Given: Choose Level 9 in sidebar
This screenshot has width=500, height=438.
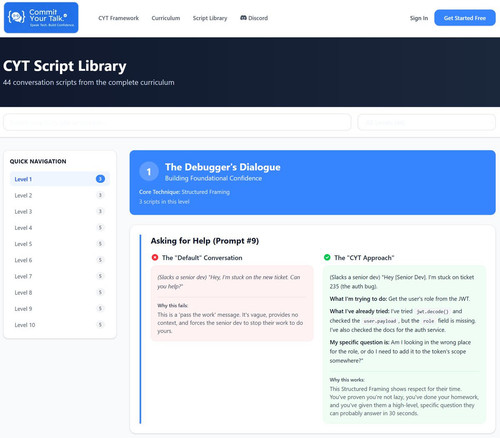Looking at the screenshot, I should [x=60, y=309].
